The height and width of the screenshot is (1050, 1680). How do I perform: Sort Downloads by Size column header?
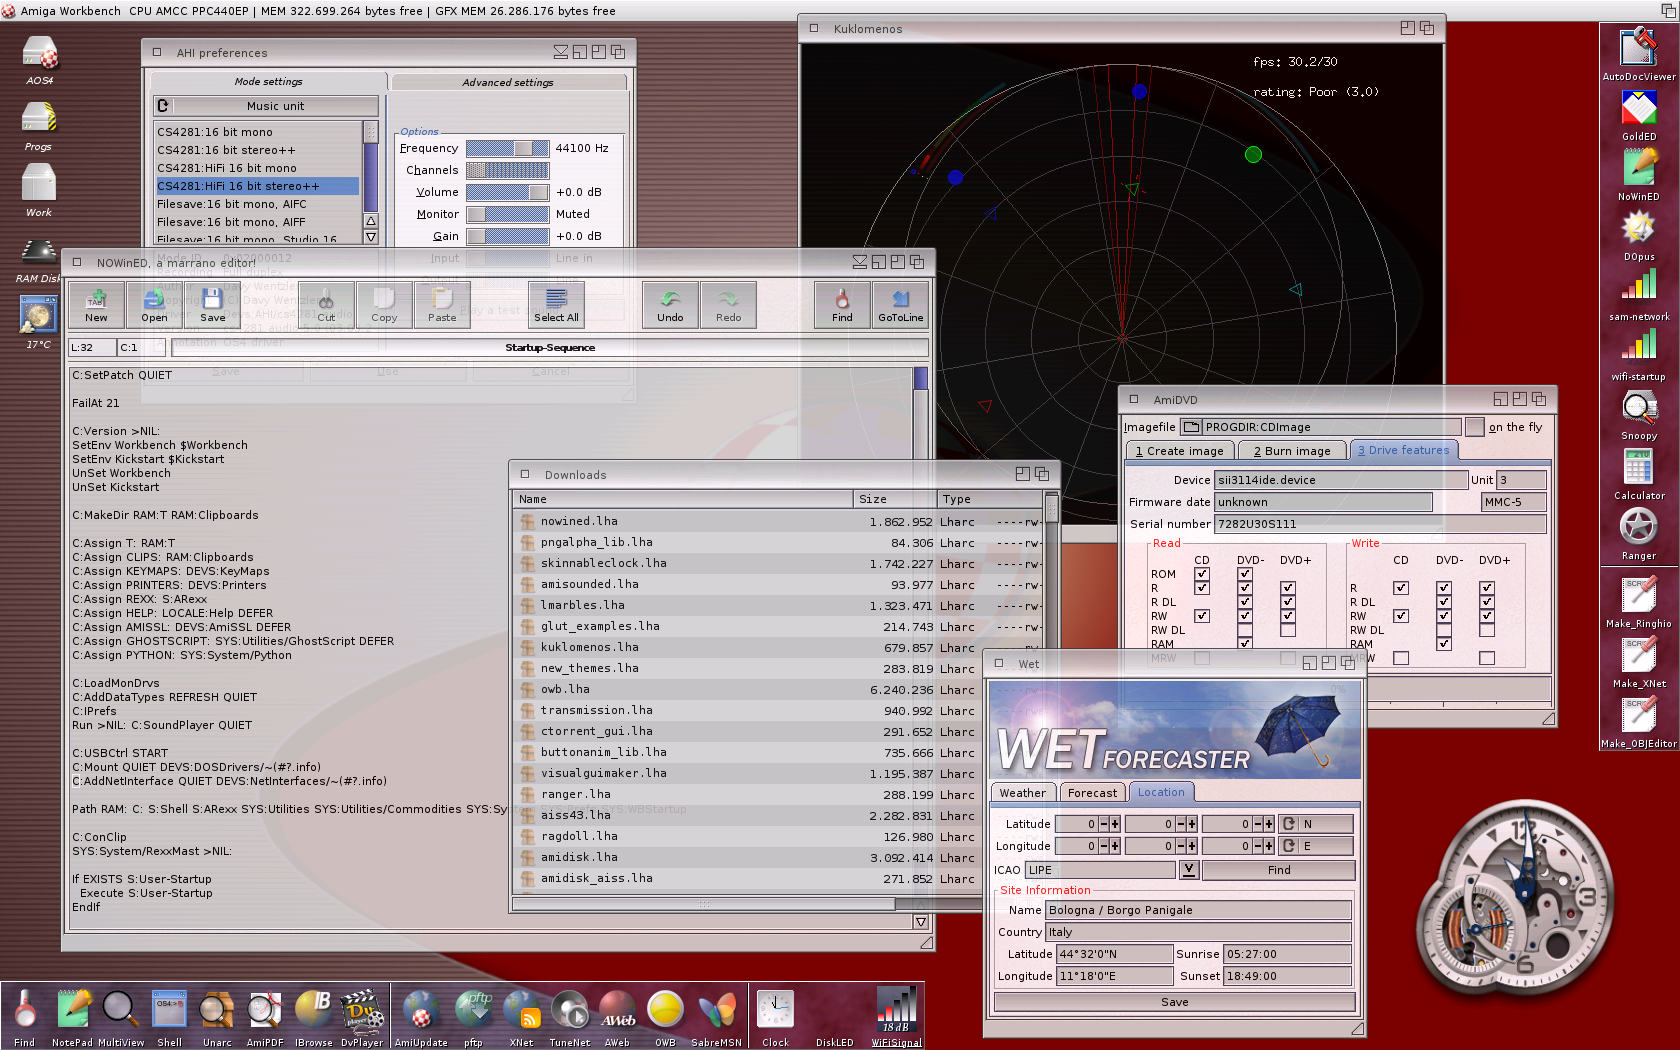tap(895, 499)
